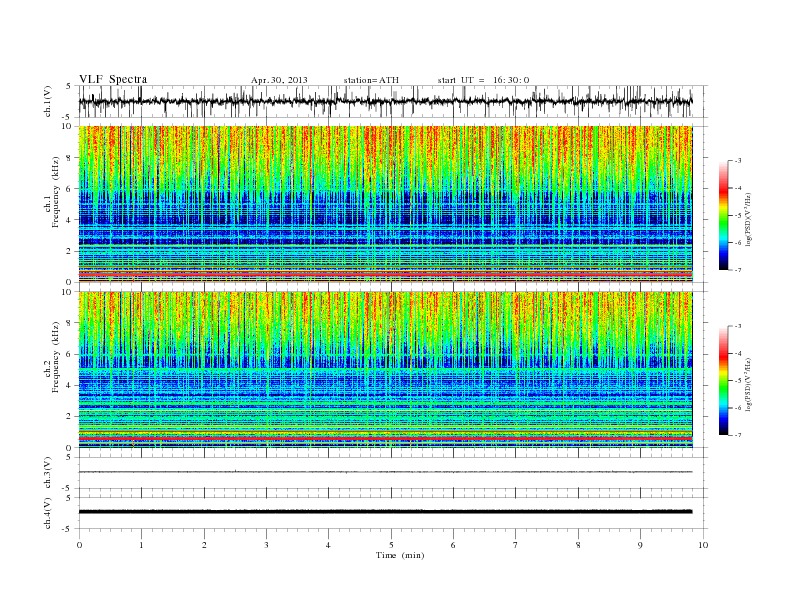Click the ch.4 thick waveform trace
792x612 pixels.
coord(385,512)
